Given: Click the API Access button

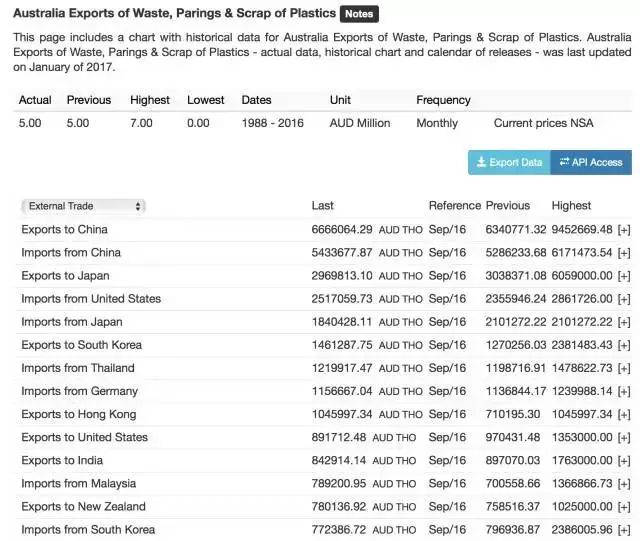Looking at the screenshot, I should click(591, 163).
